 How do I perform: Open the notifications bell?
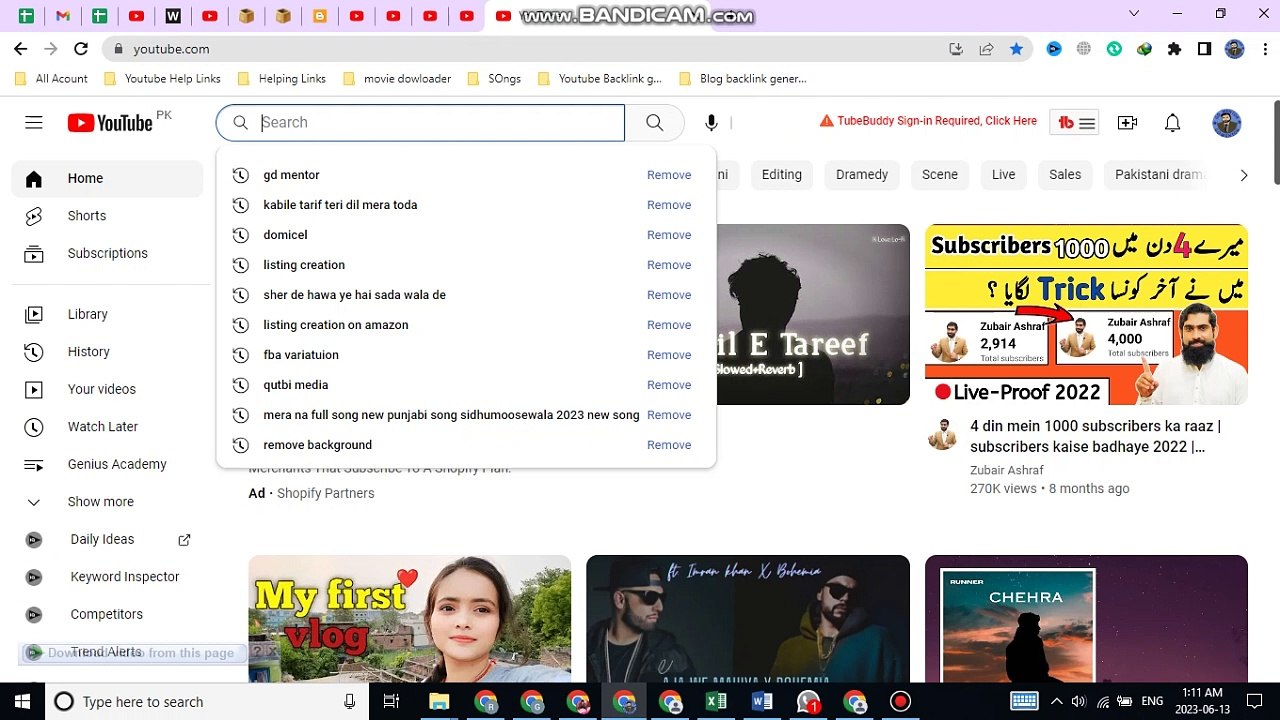coord(1173,123)
